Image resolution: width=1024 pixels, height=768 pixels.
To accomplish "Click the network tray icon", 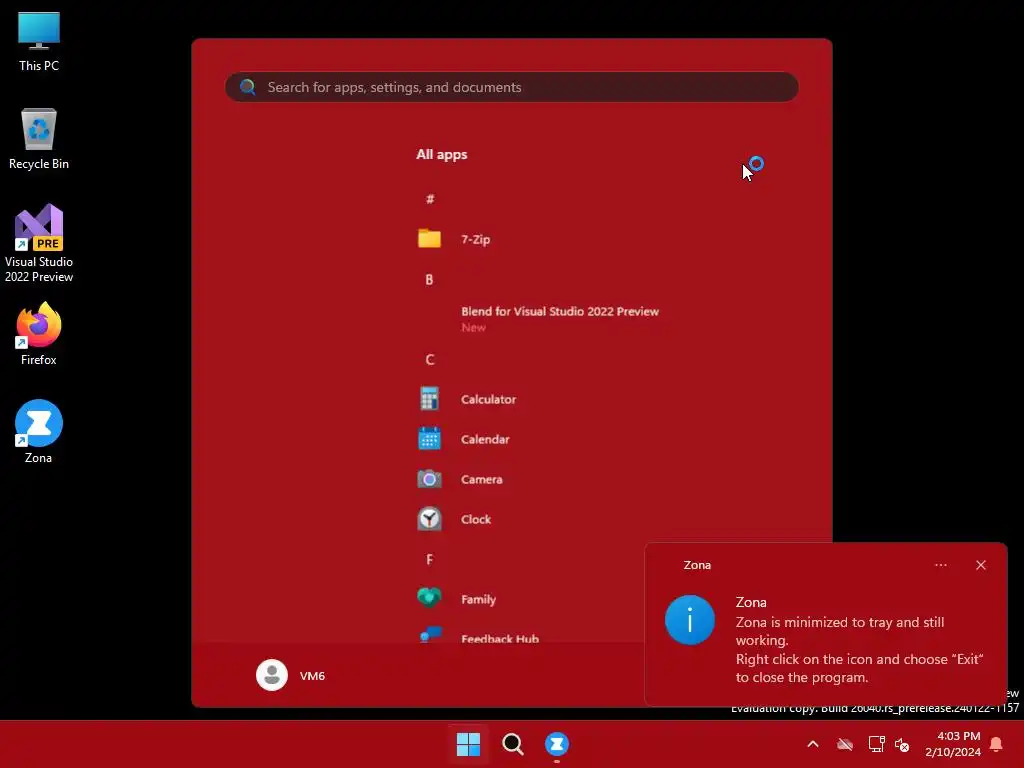I will (x=876, y=744).
